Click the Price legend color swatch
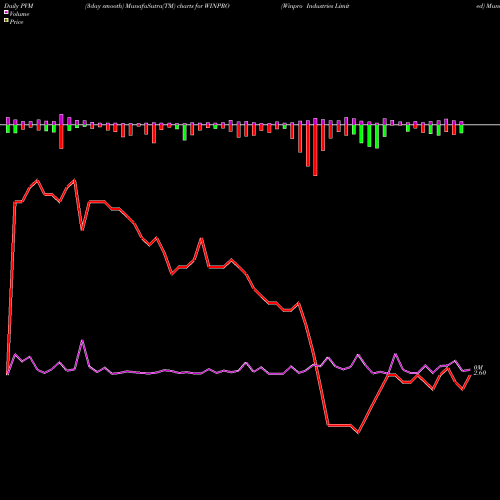This screenshot has width=500, height=500. click(x=6, y=21)
